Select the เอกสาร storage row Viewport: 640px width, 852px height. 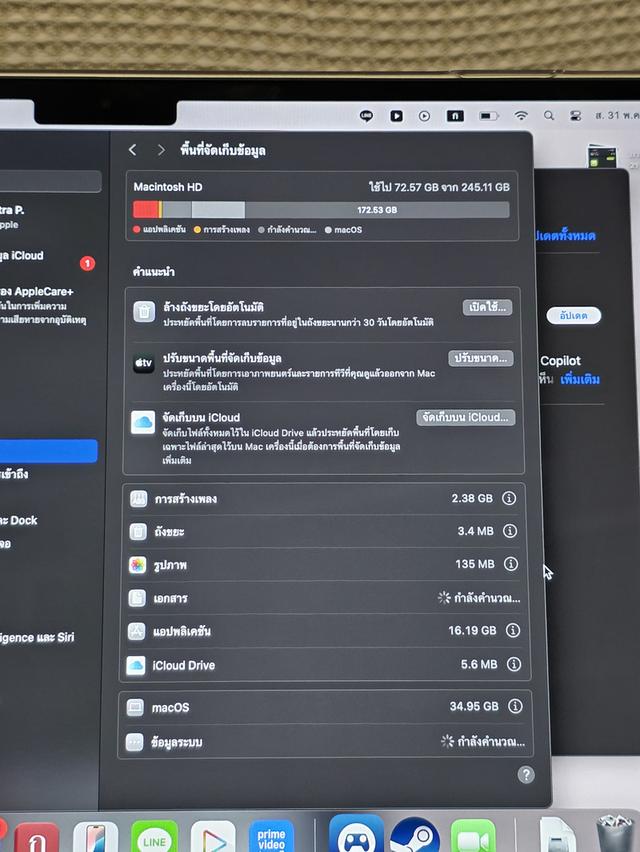324,598
